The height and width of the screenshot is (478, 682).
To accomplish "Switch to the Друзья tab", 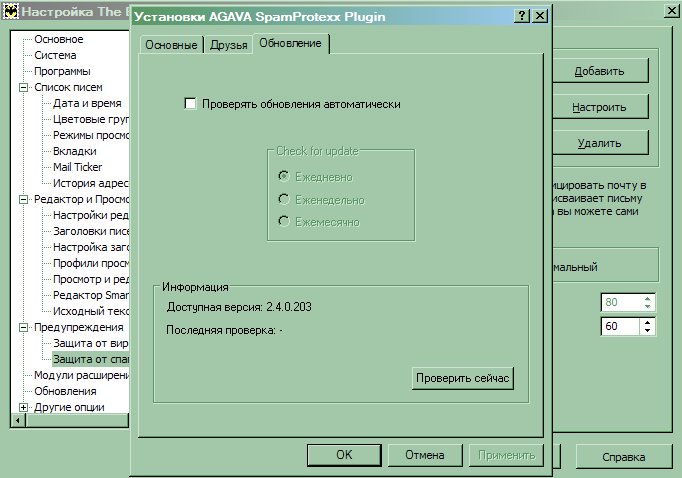I will pos(229,45).
